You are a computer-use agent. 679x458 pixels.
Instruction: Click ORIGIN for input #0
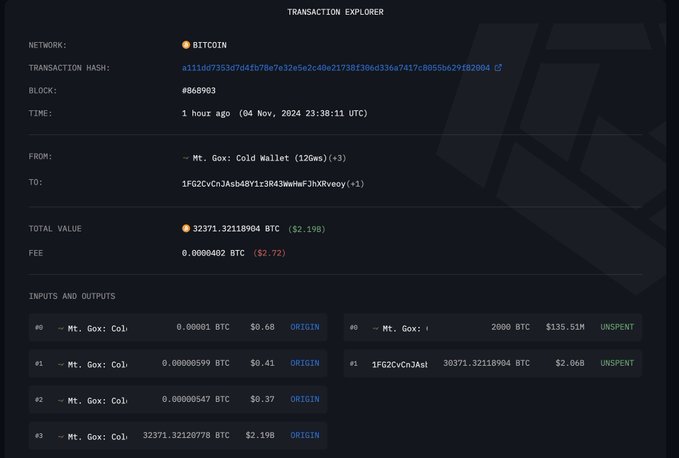(305, 327)
